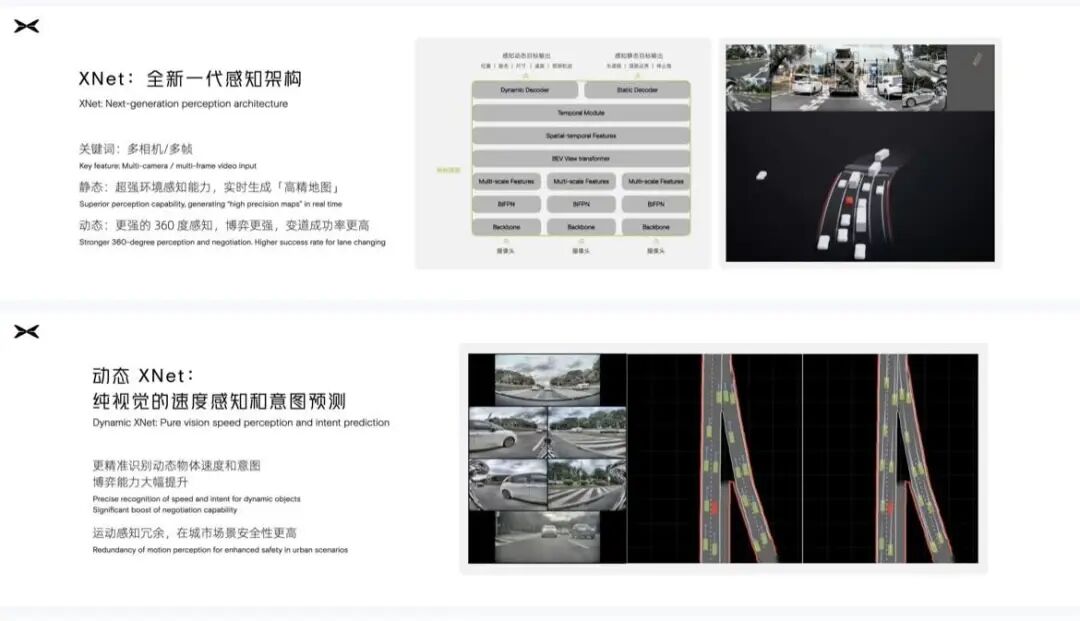The image size is (1080, 621).
Task: Click the Dynamic Decoder block in the diagram
Action: pyautogui.click(x=525, y=90)
